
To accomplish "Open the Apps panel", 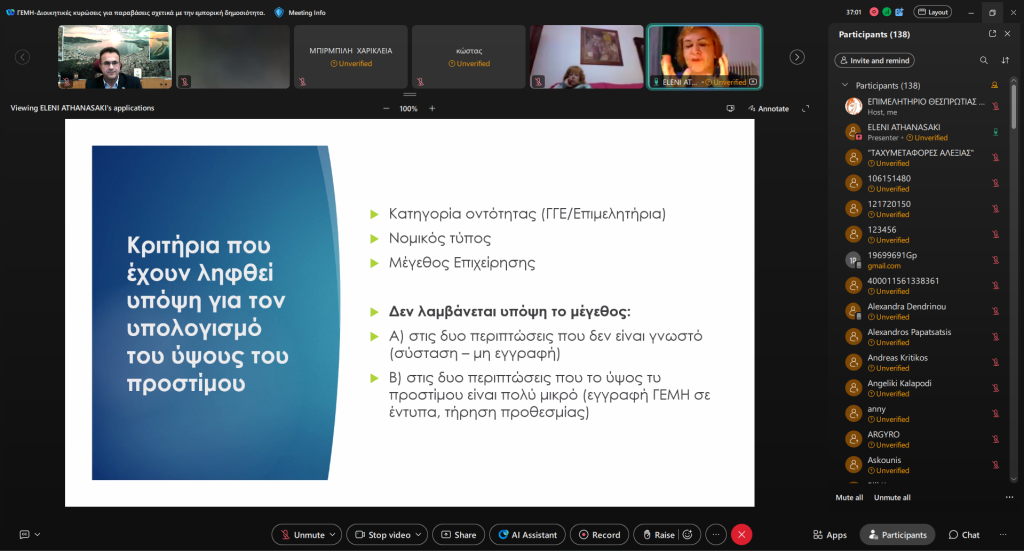I will click(830, 535).
